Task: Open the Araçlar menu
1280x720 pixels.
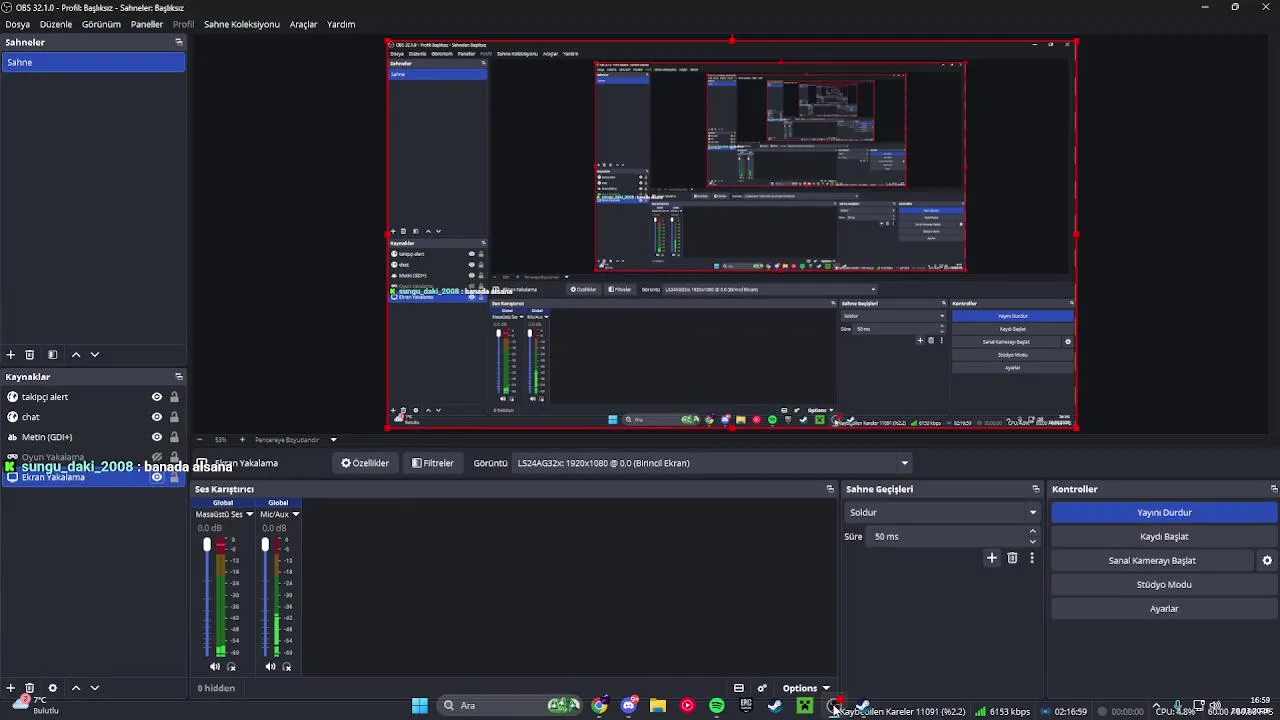Action: tap(303, 24)
